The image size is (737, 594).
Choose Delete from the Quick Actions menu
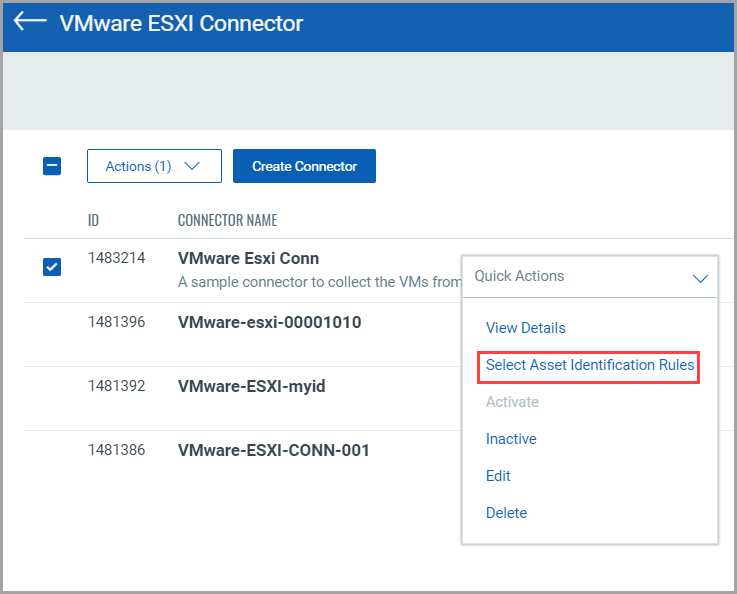[x=506, y=513]
